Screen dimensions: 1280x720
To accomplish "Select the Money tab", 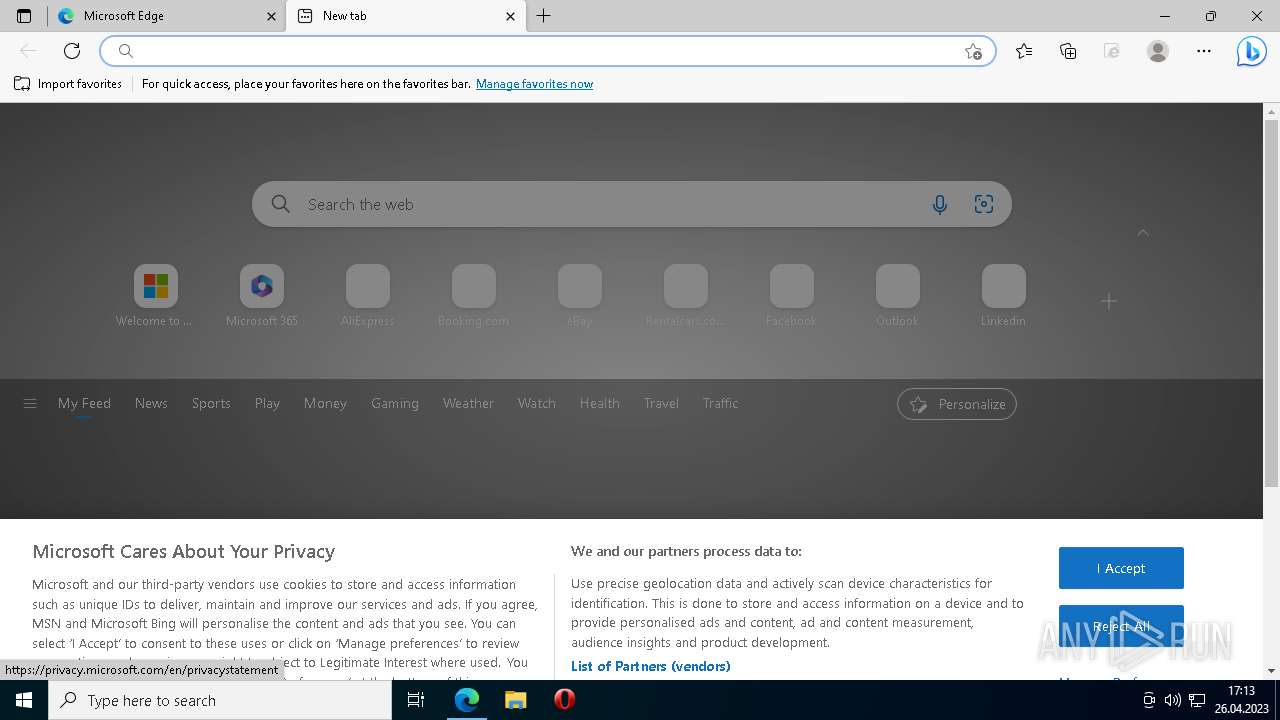I will 325,403.
